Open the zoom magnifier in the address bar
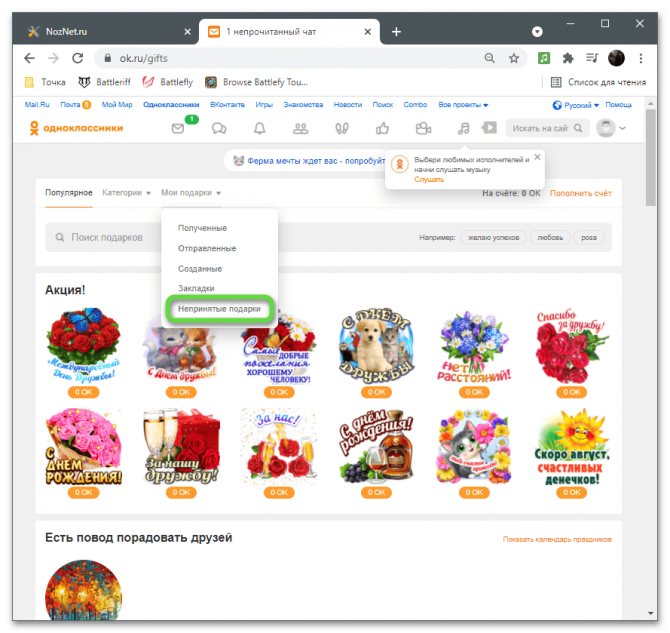This screenshot has width=670, height=633. pos(490,58)
